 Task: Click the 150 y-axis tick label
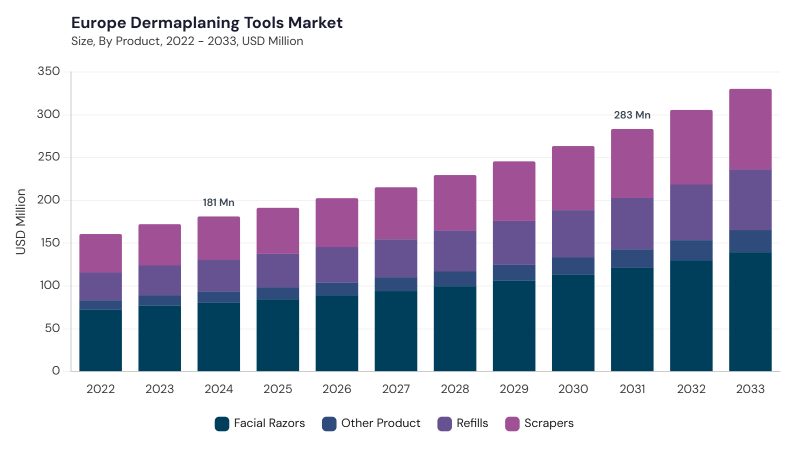[49, 243]
